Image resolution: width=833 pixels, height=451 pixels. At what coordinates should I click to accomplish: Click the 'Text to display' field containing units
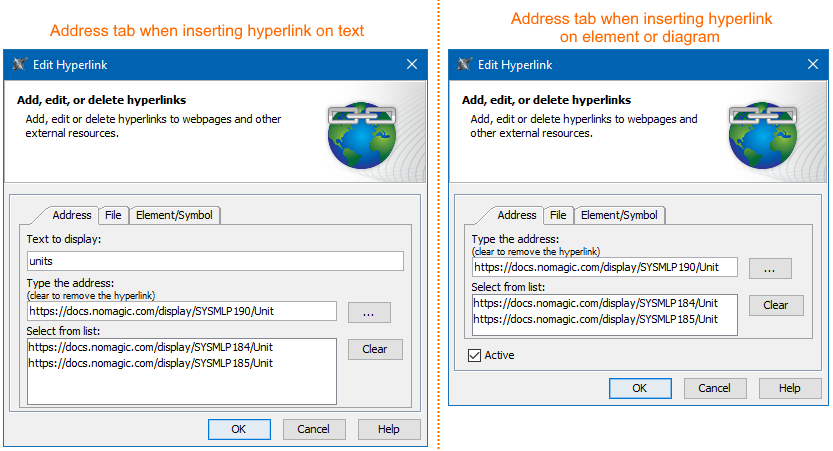coord(215,261)
